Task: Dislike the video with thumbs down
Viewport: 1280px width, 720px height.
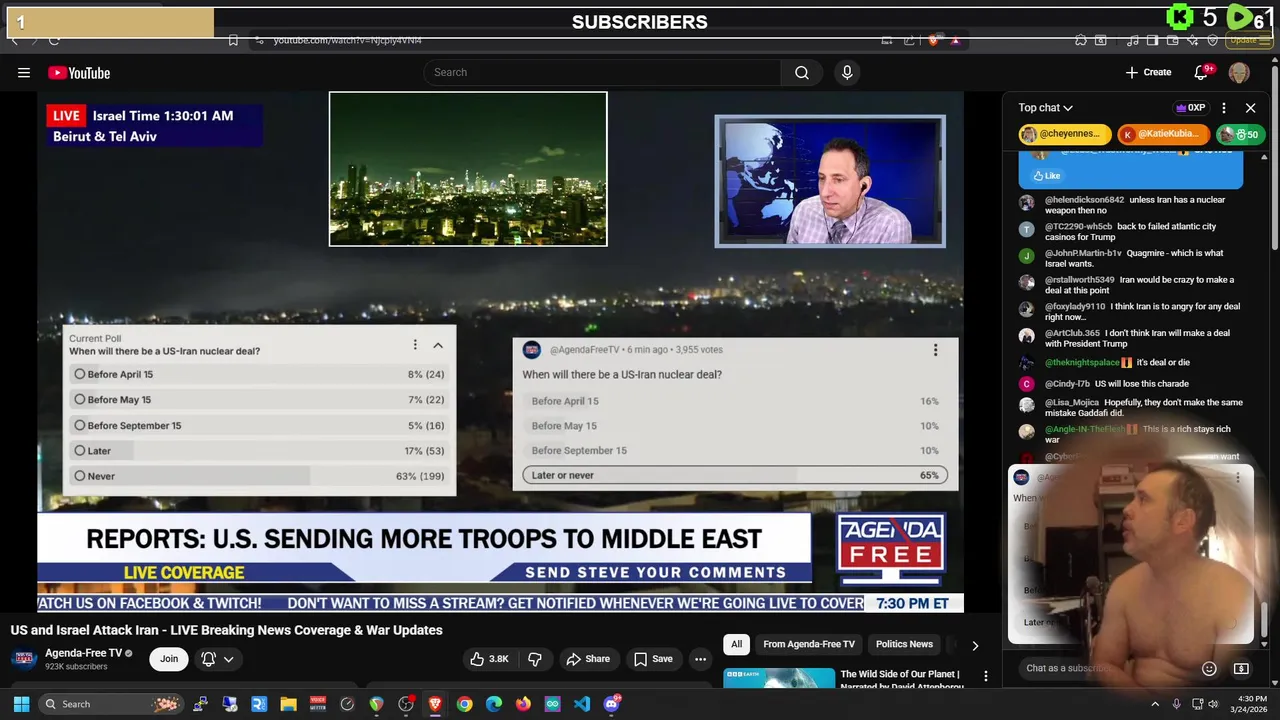Action: pyautogui.click(x=535, y=659)
